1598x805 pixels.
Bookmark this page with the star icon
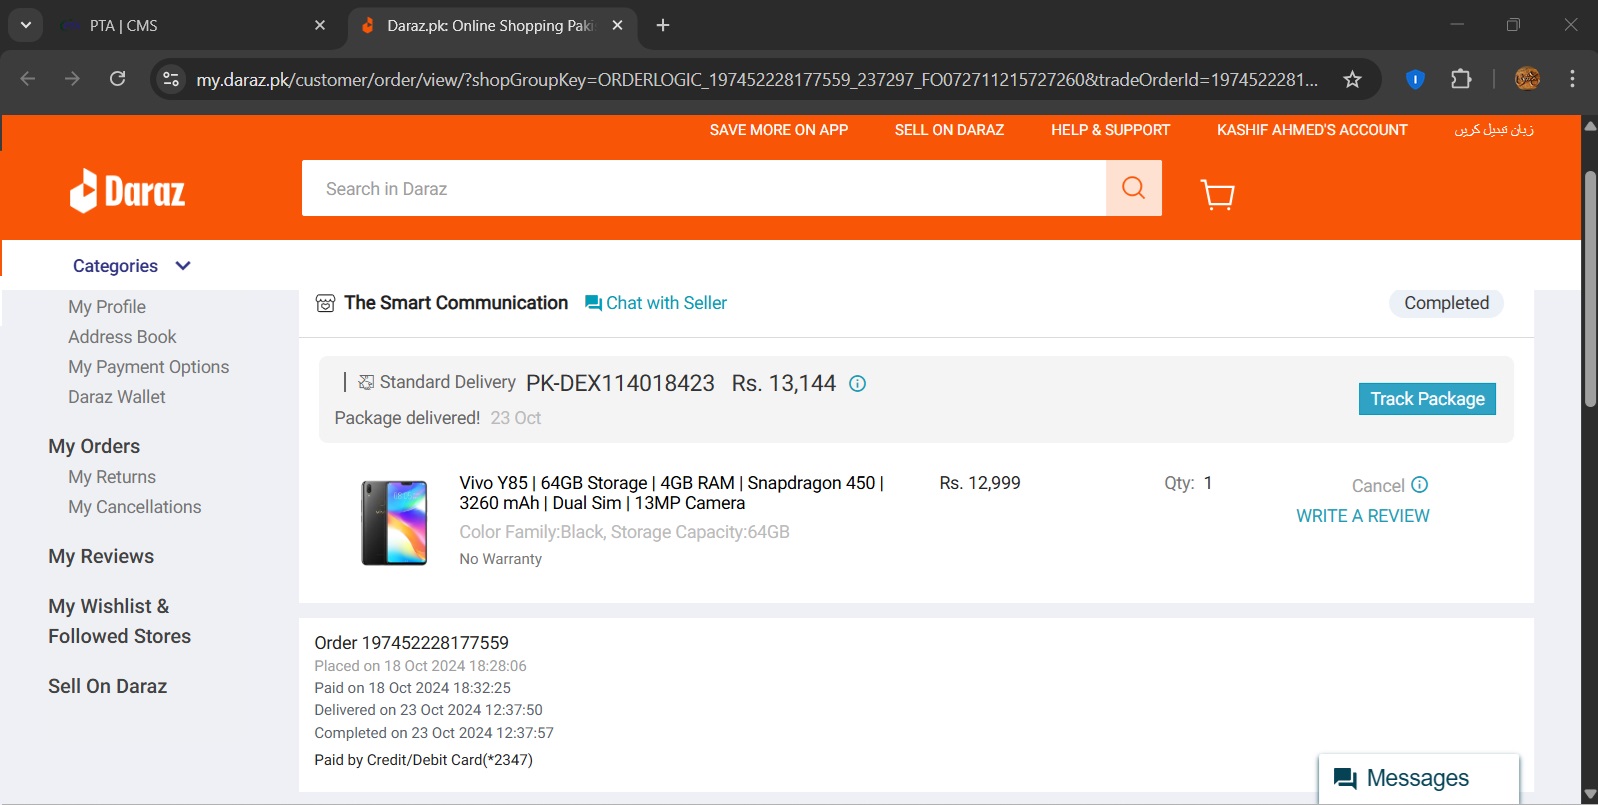(x=1352, y=79)
